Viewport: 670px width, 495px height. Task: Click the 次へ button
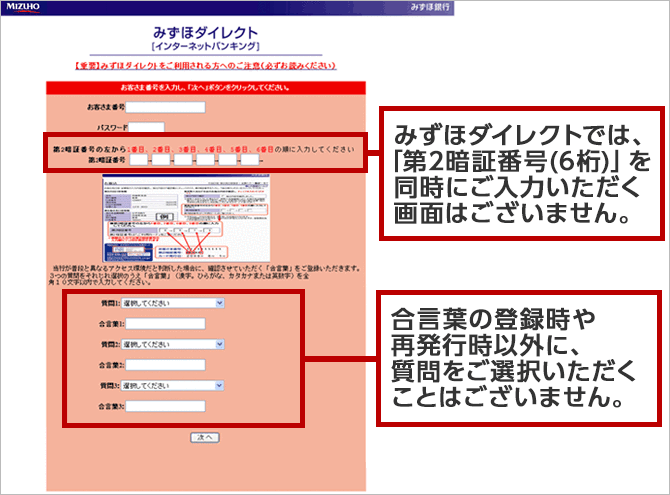click(x=205, y=437)
